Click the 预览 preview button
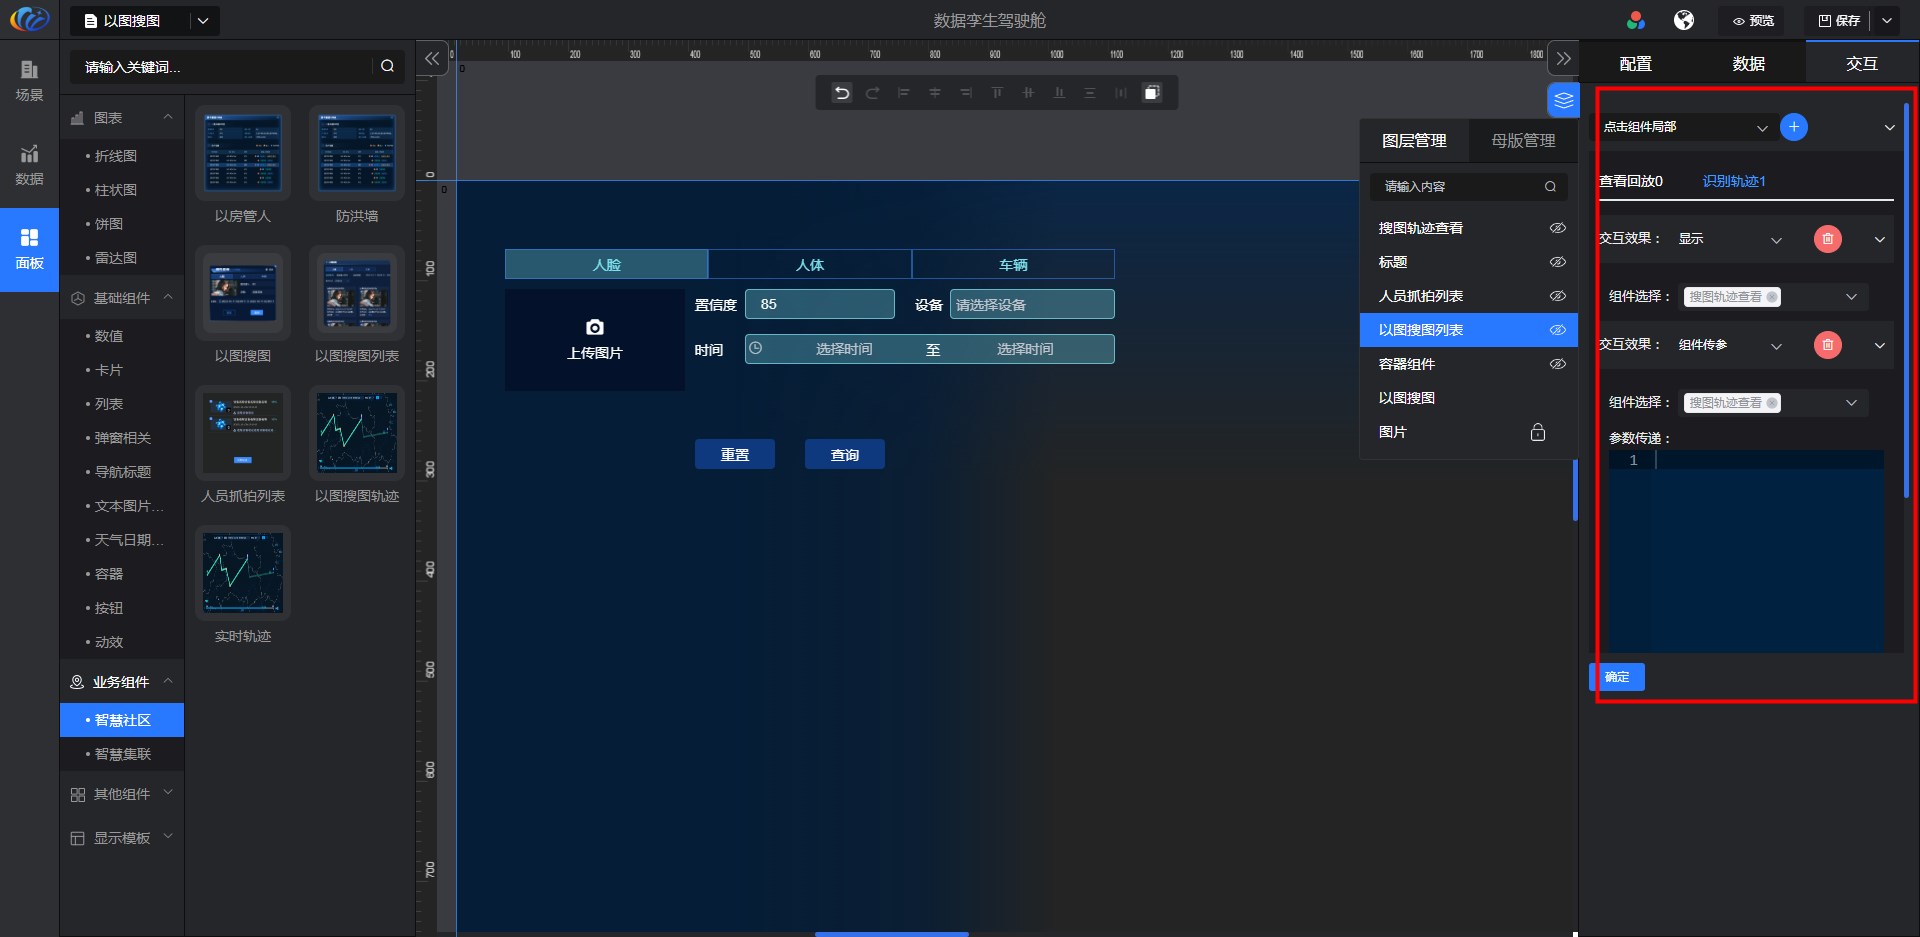Viewport: 1920px width, 937px height. (1754, 20)
